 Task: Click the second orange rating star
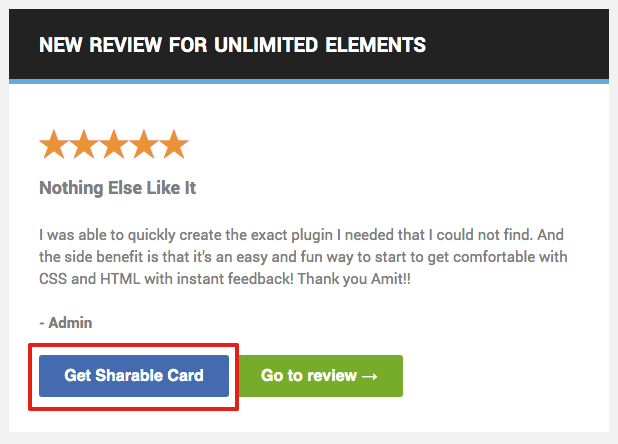(84, 145)
